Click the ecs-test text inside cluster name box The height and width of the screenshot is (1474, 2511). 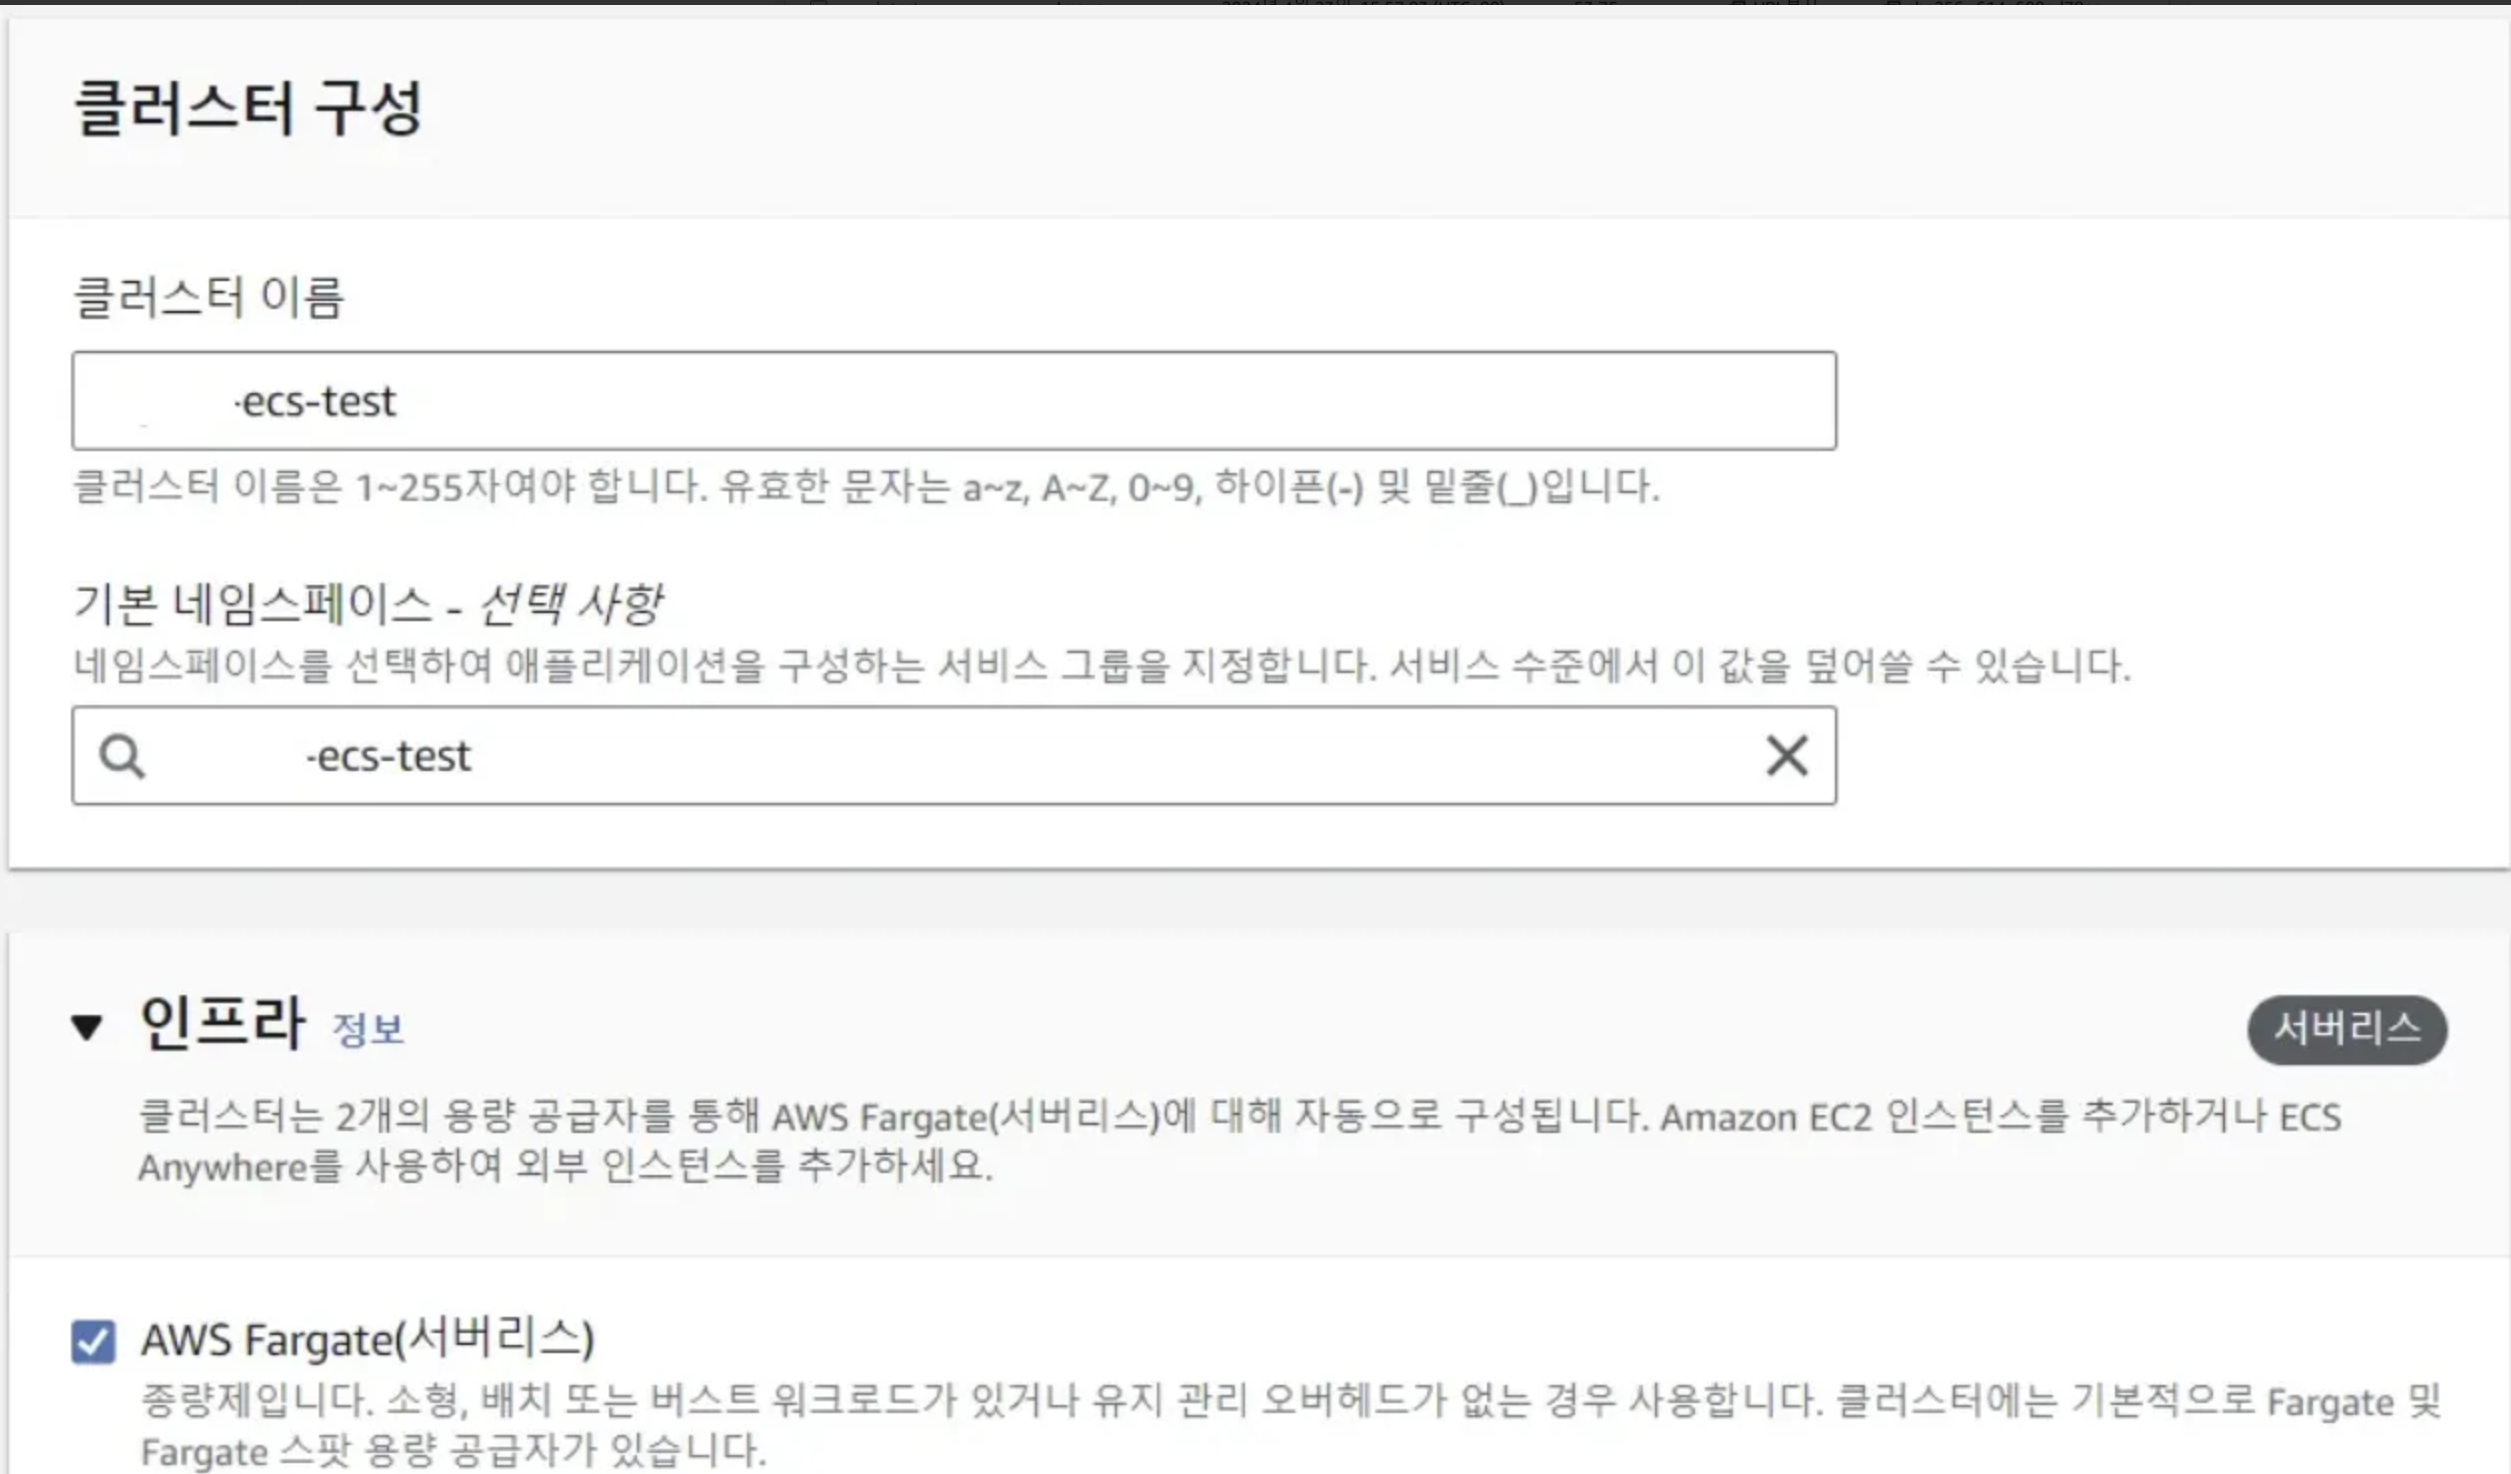pos(316,401)
